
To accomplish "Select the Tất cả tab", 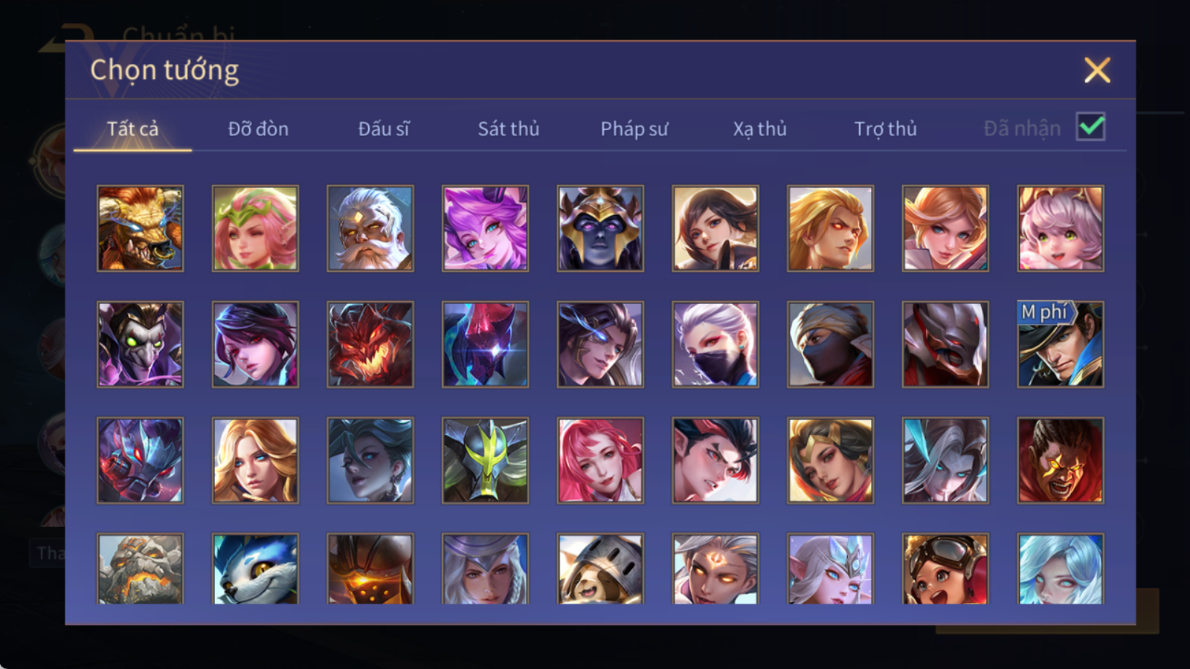I will click(133, 129).
